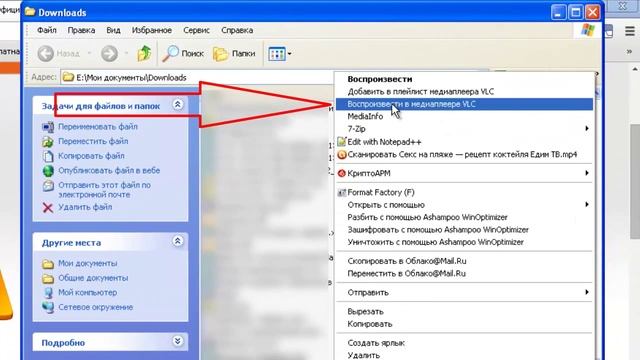Open the Поиск search tool
The width and height of the screenshot is (640, 360).
point(183,53)
